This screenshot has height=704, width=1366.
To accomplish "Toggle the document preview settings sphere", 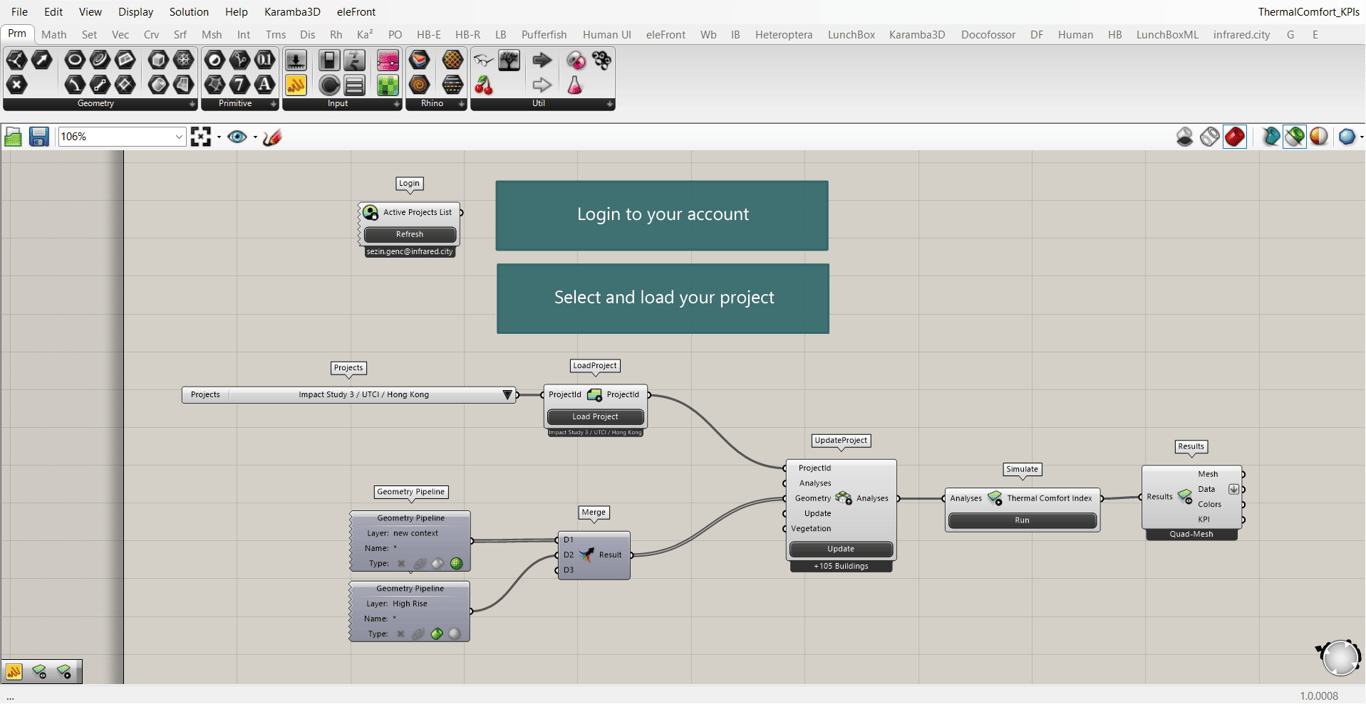I will click(x=1319, y=136).
